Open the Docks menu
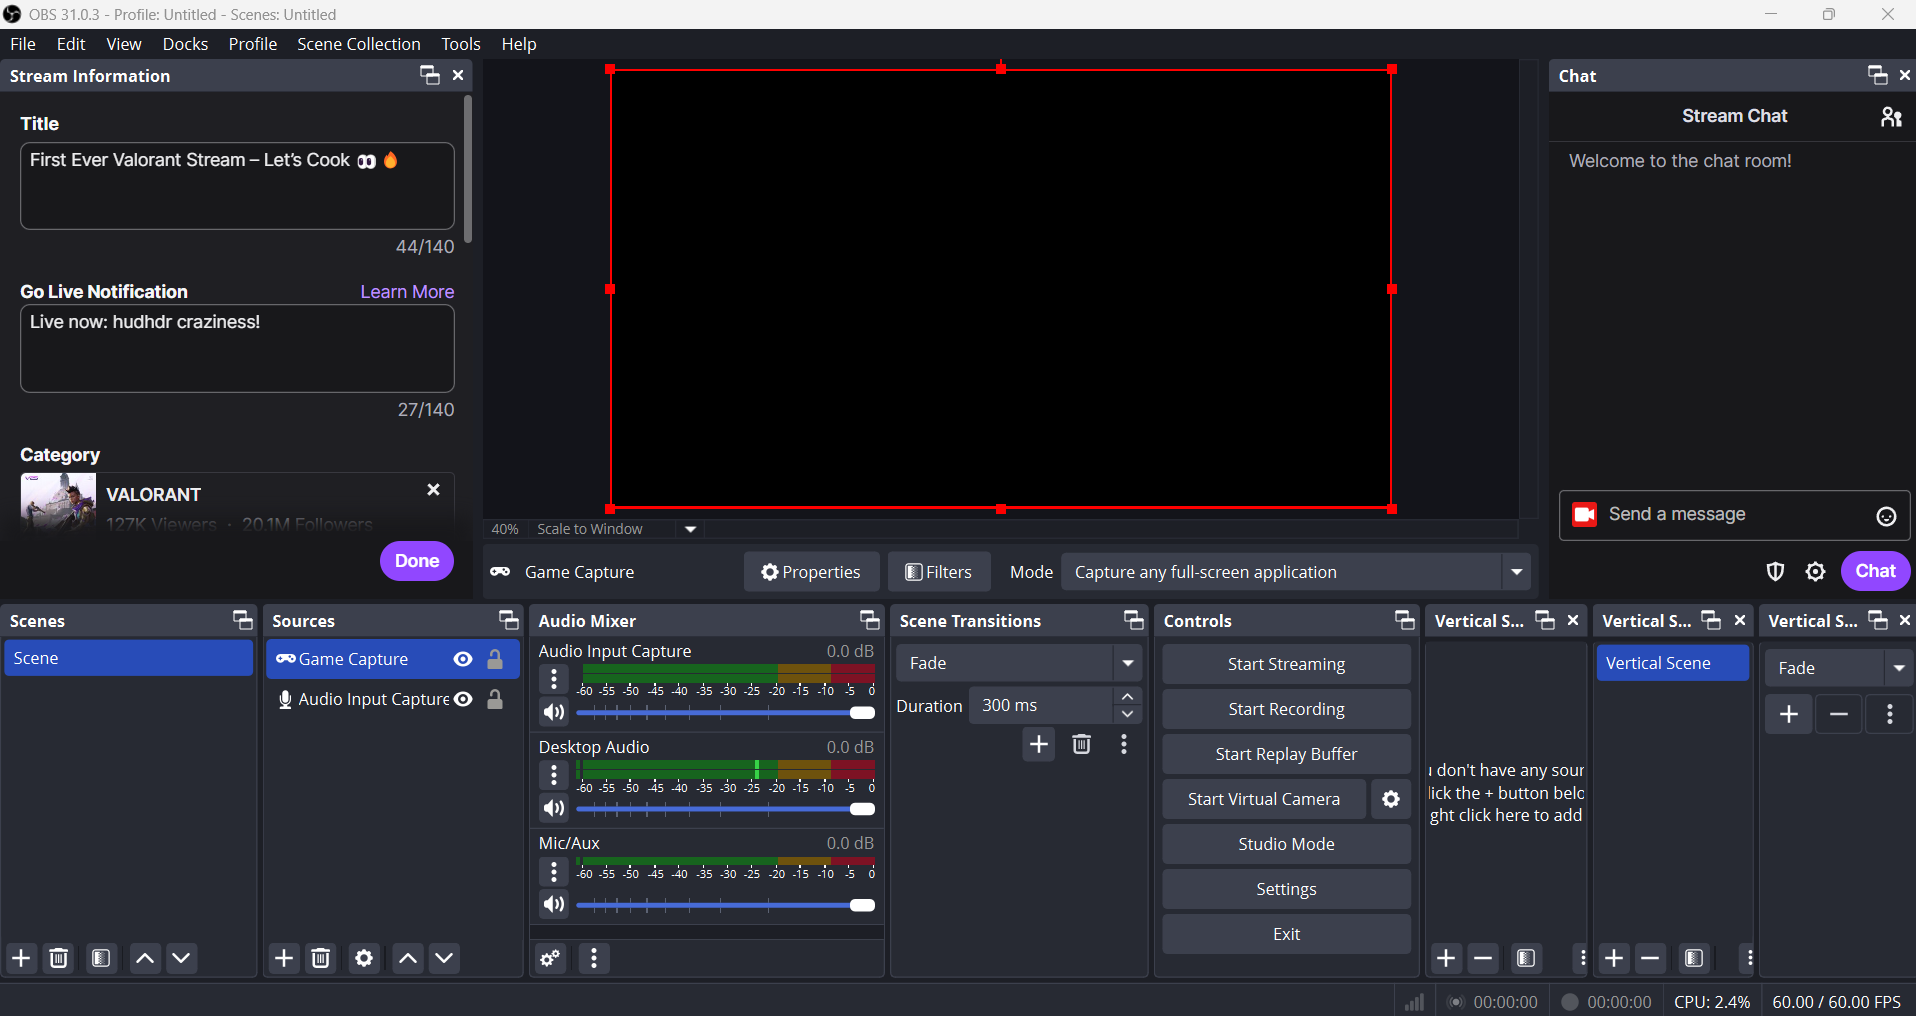Viewport: 1916px width, 1016px height. (x=185, y=44)
